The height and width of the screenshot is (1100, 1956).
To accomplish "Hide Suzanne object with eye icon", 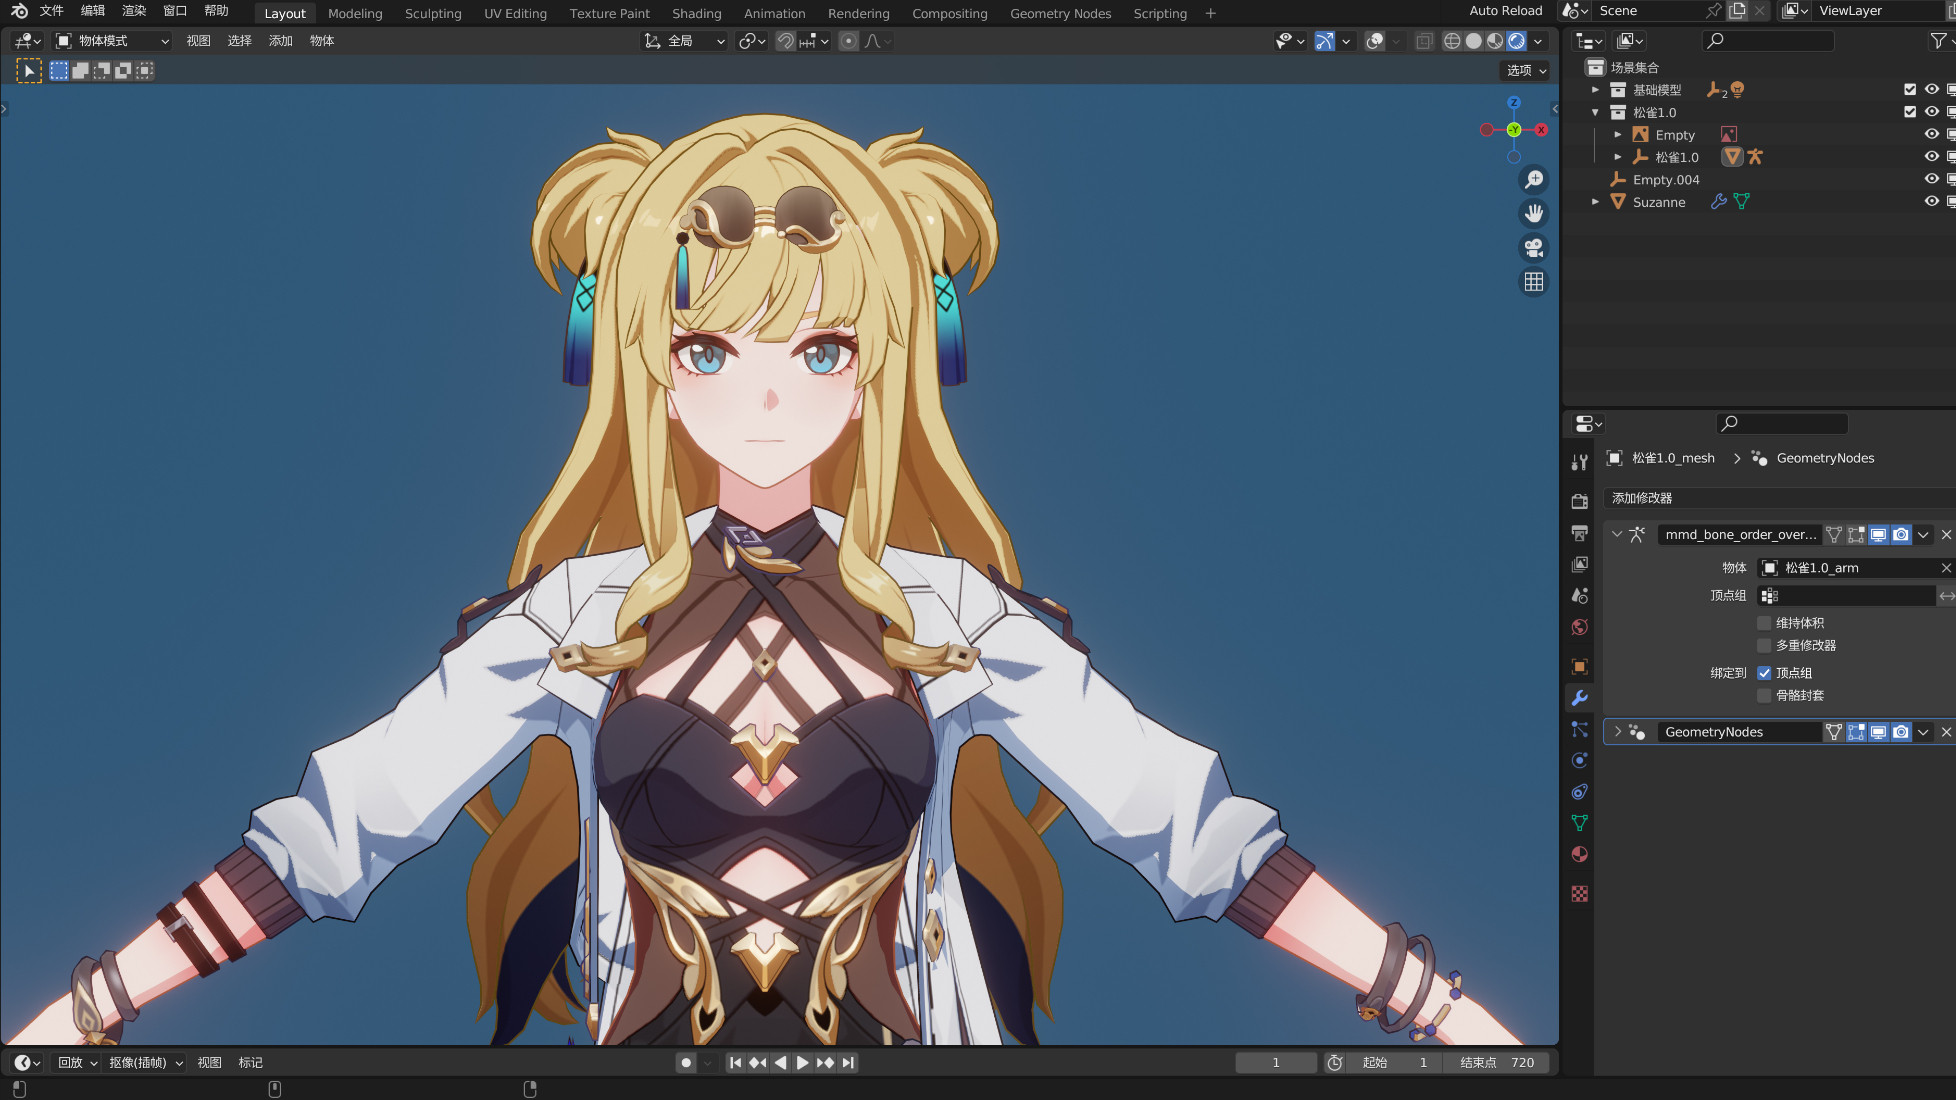I will (x=1931, y=202).
